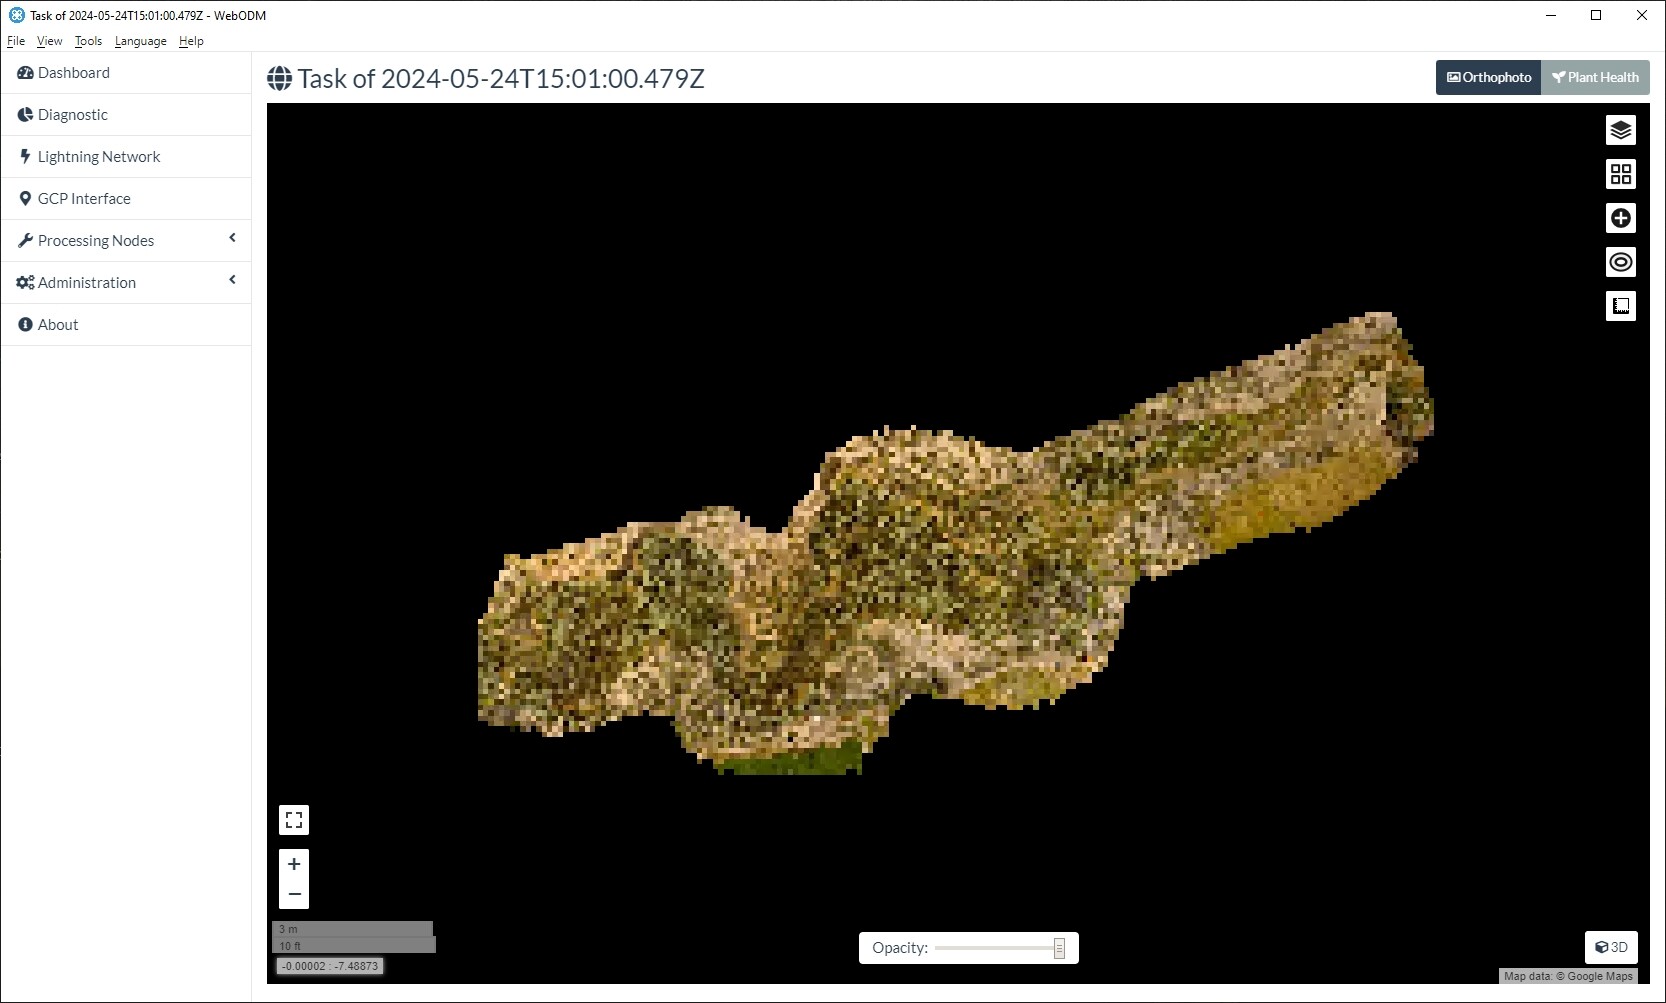Expand the Administration menu

pyautogui.click(x=86, y=282)
